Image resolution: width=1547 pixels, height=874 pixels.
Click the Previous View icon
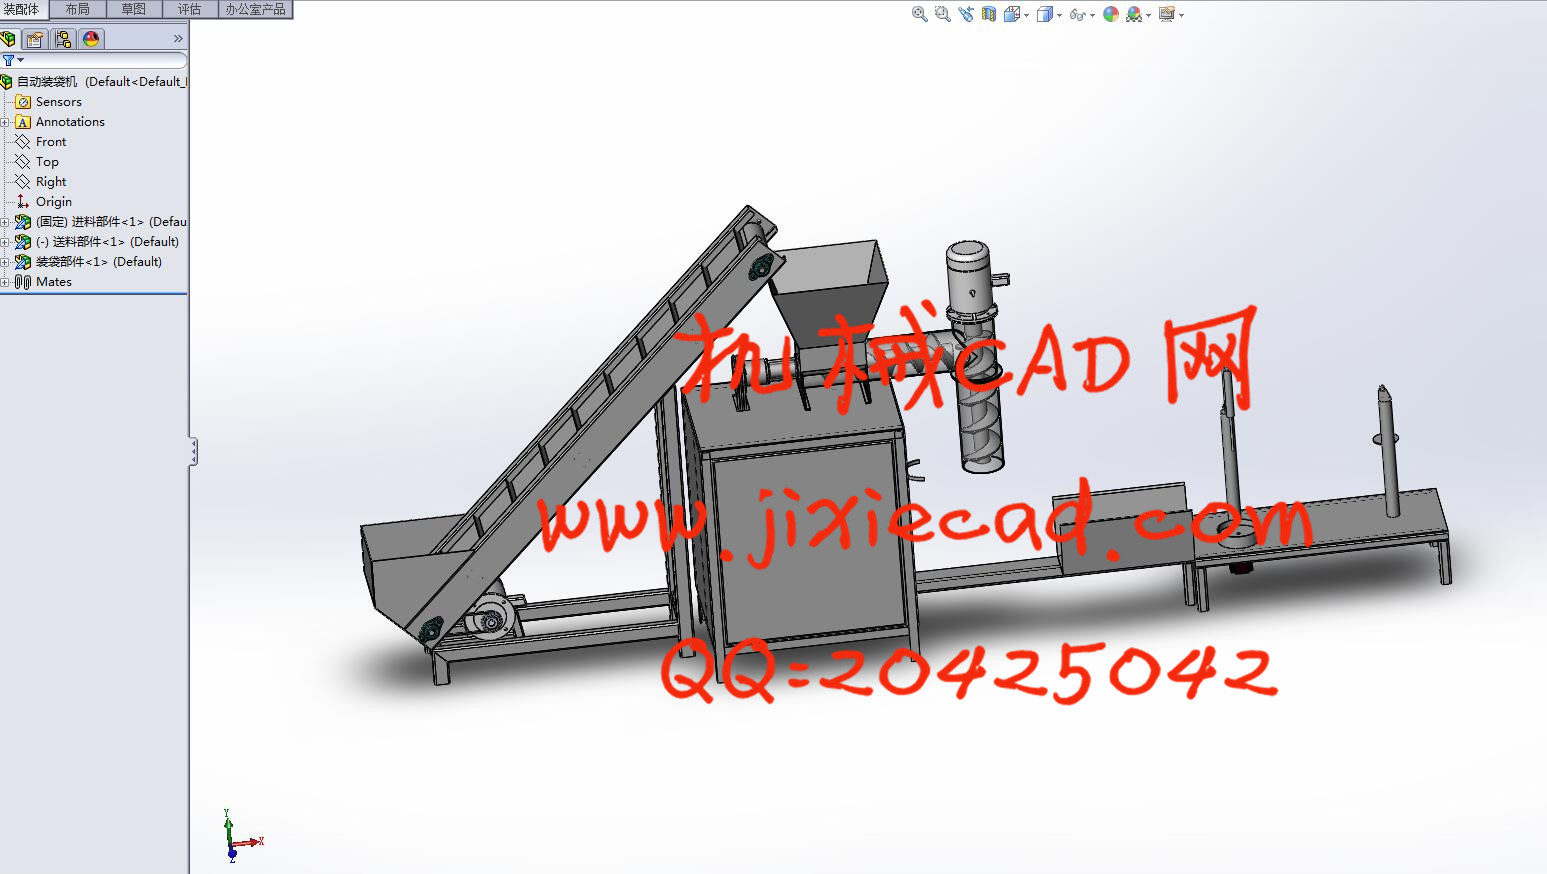pos(965,14)
